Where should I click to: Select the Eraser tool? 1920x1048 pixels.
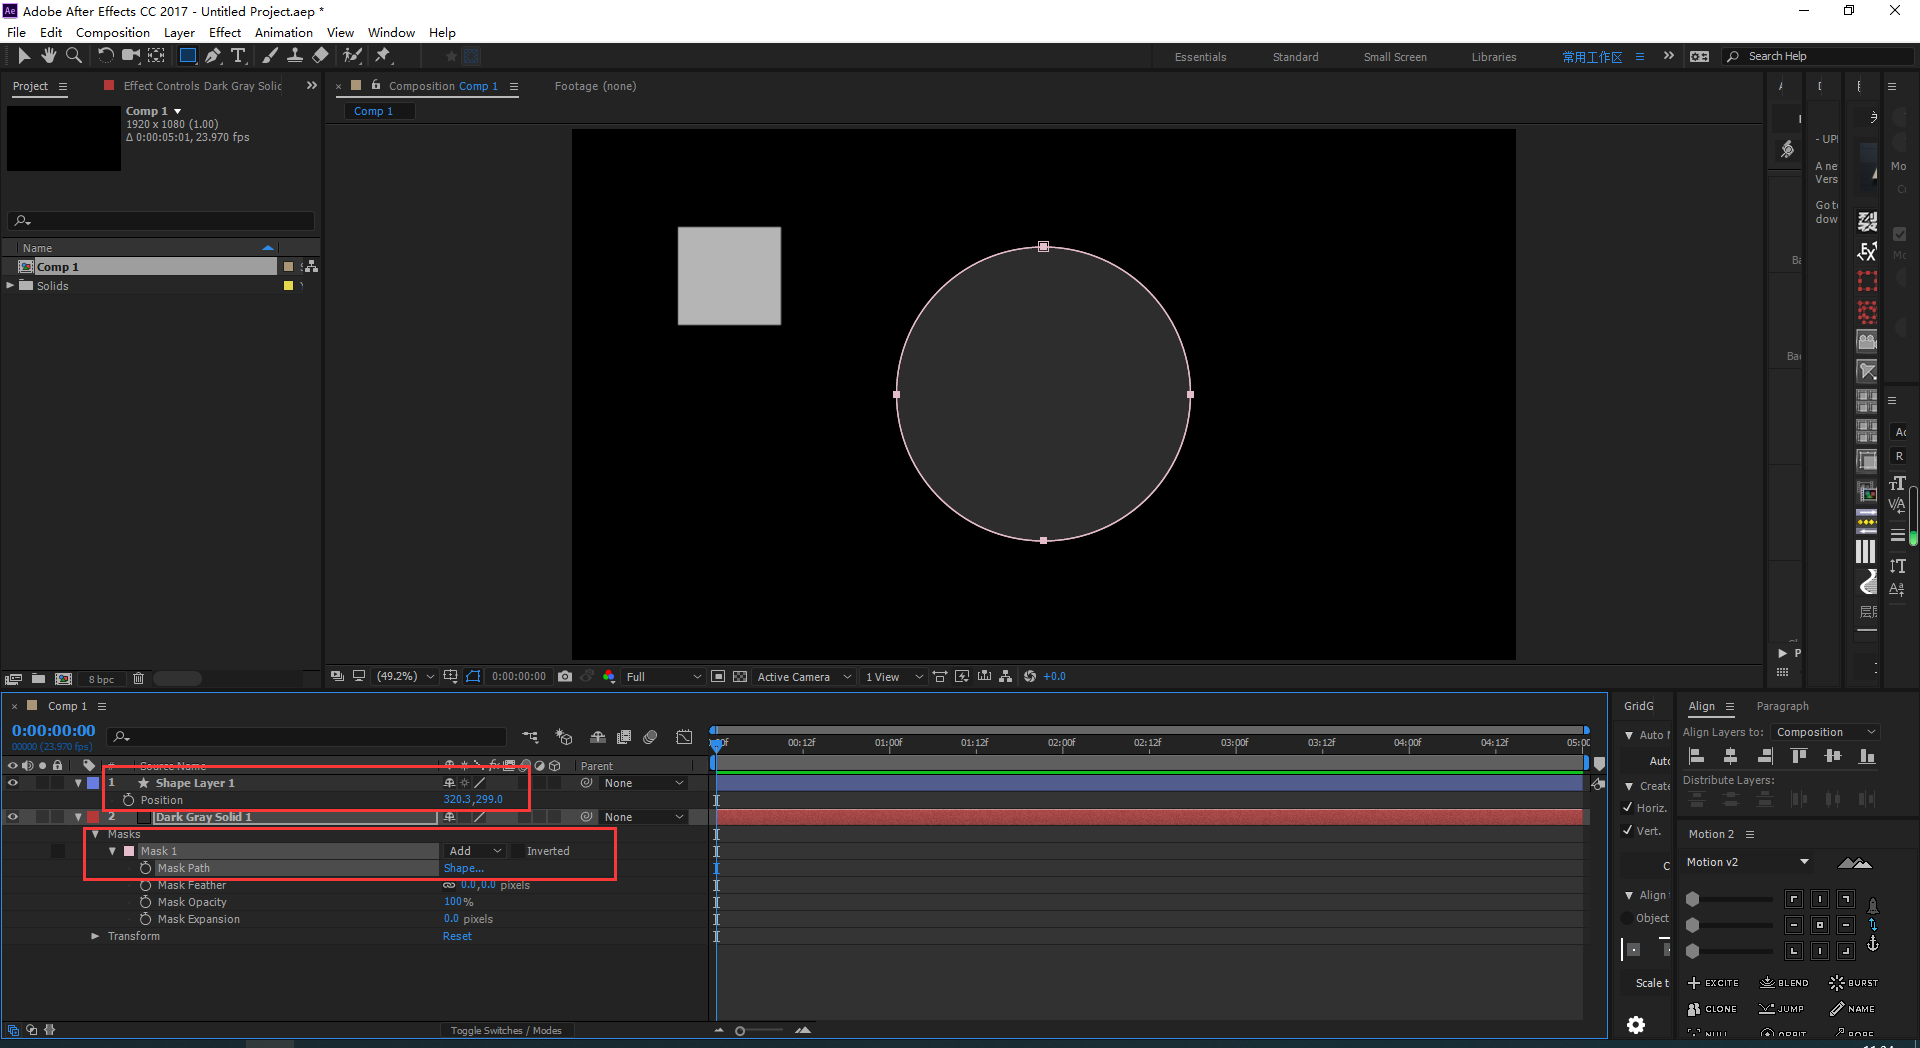(x=321, y=56)
